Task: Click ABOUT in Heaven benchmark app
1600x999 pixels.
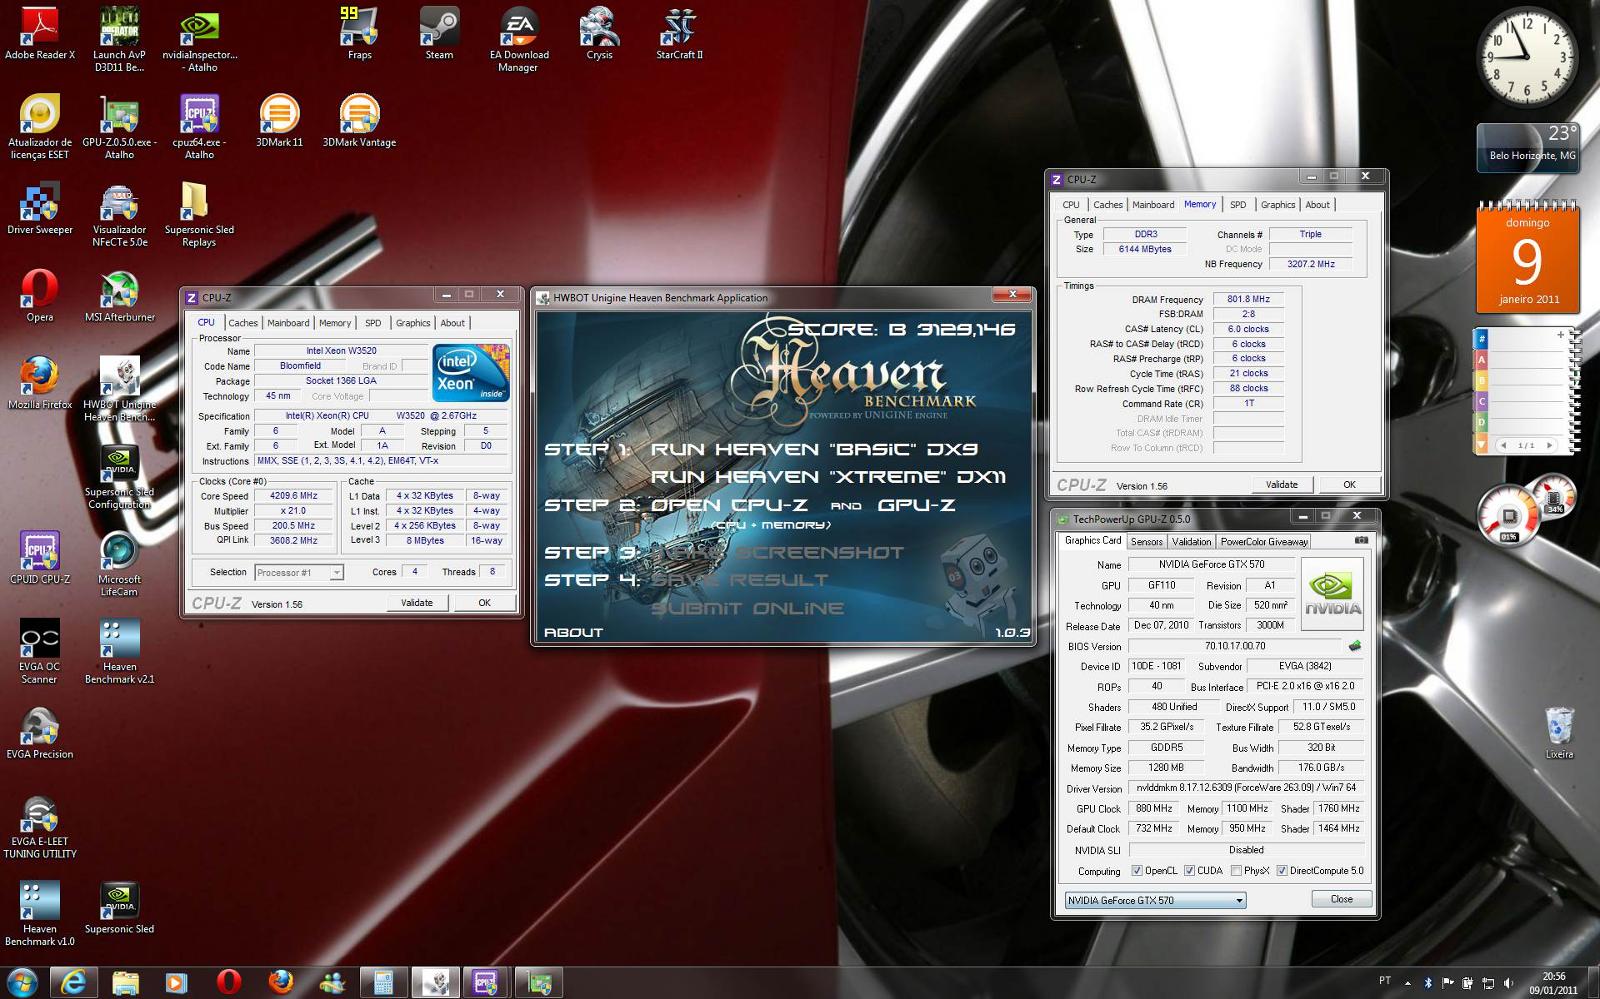Action: click(x=573, y=632)
